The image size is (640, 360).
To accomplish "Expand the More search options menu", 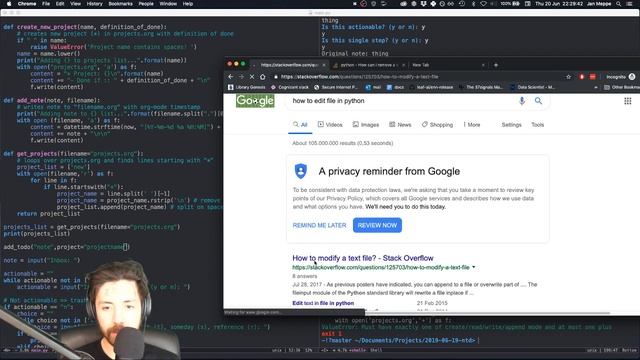I will click(x=472, y=124).
